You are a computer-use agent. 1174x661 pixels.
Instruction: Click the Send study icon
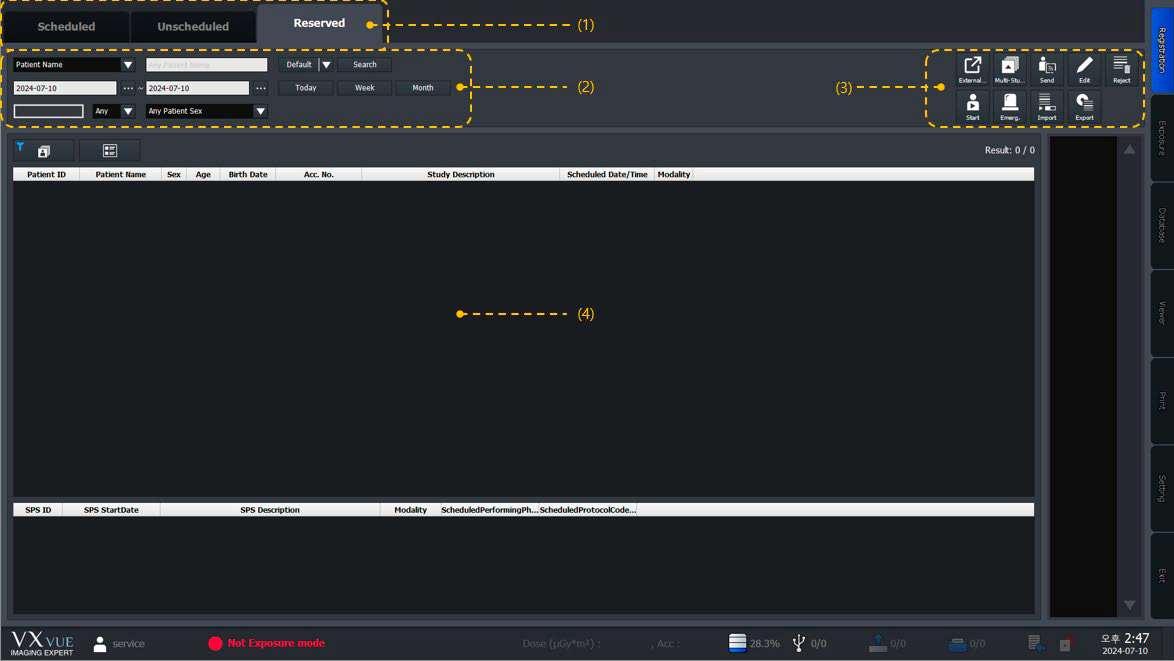1047,68
